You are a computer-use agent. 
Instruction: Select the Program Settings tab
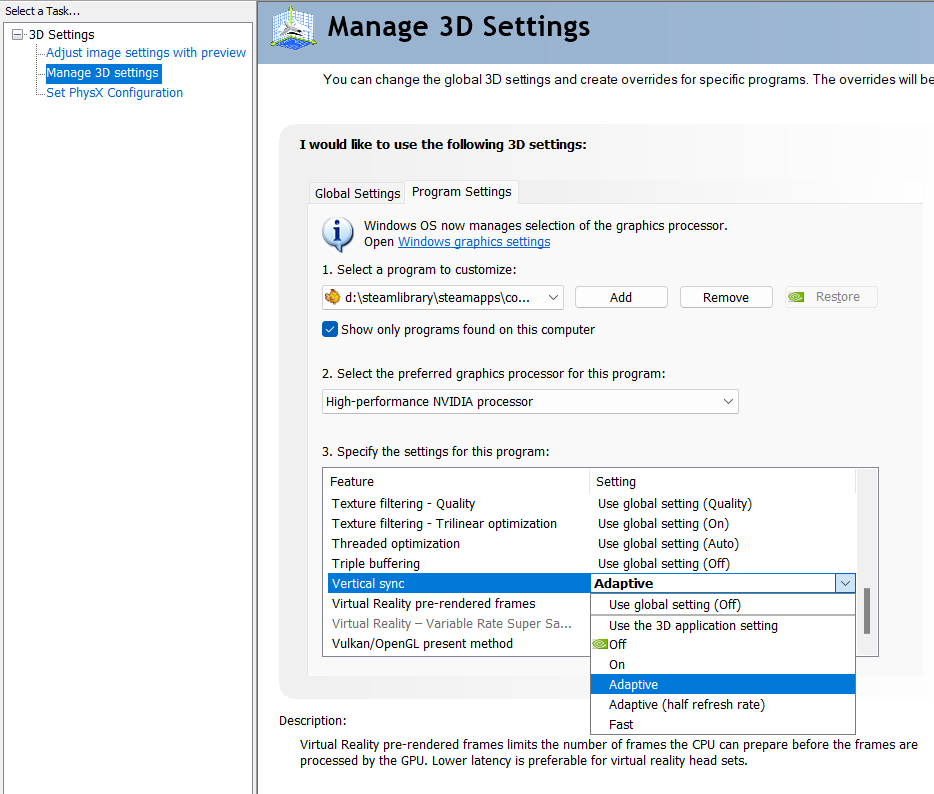coord(461,192)
